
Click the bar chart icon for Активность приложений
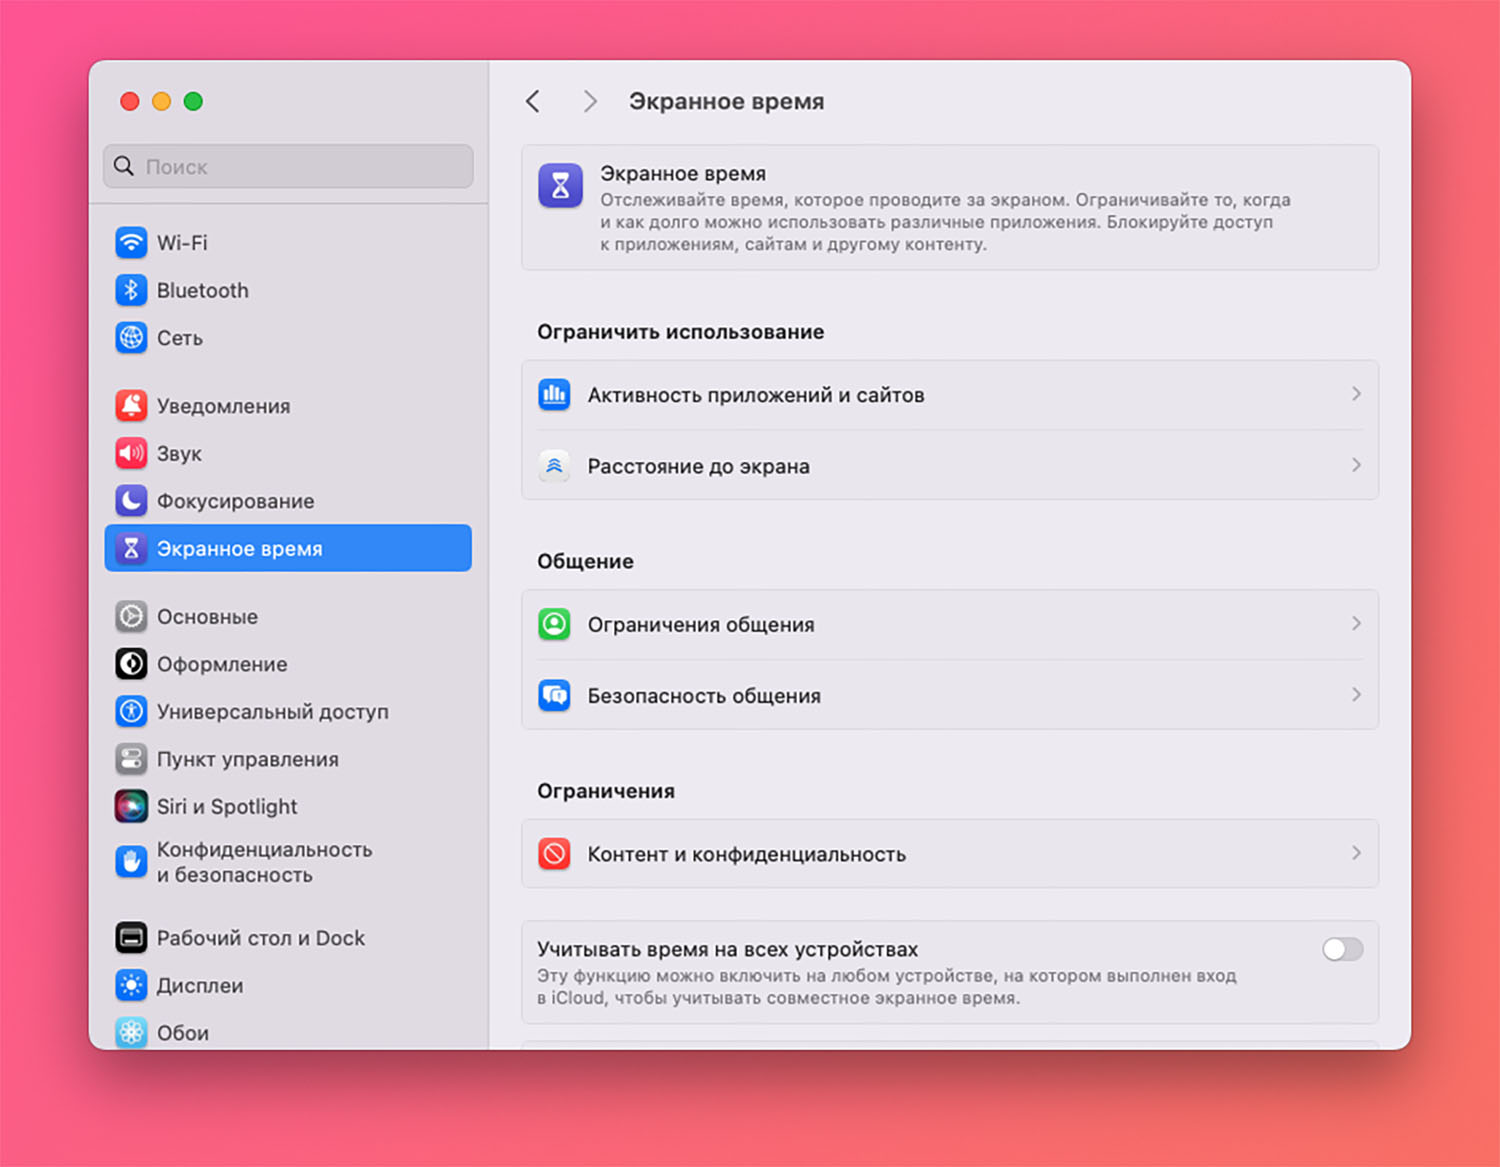pyautogui.click(x=554, y=395)
